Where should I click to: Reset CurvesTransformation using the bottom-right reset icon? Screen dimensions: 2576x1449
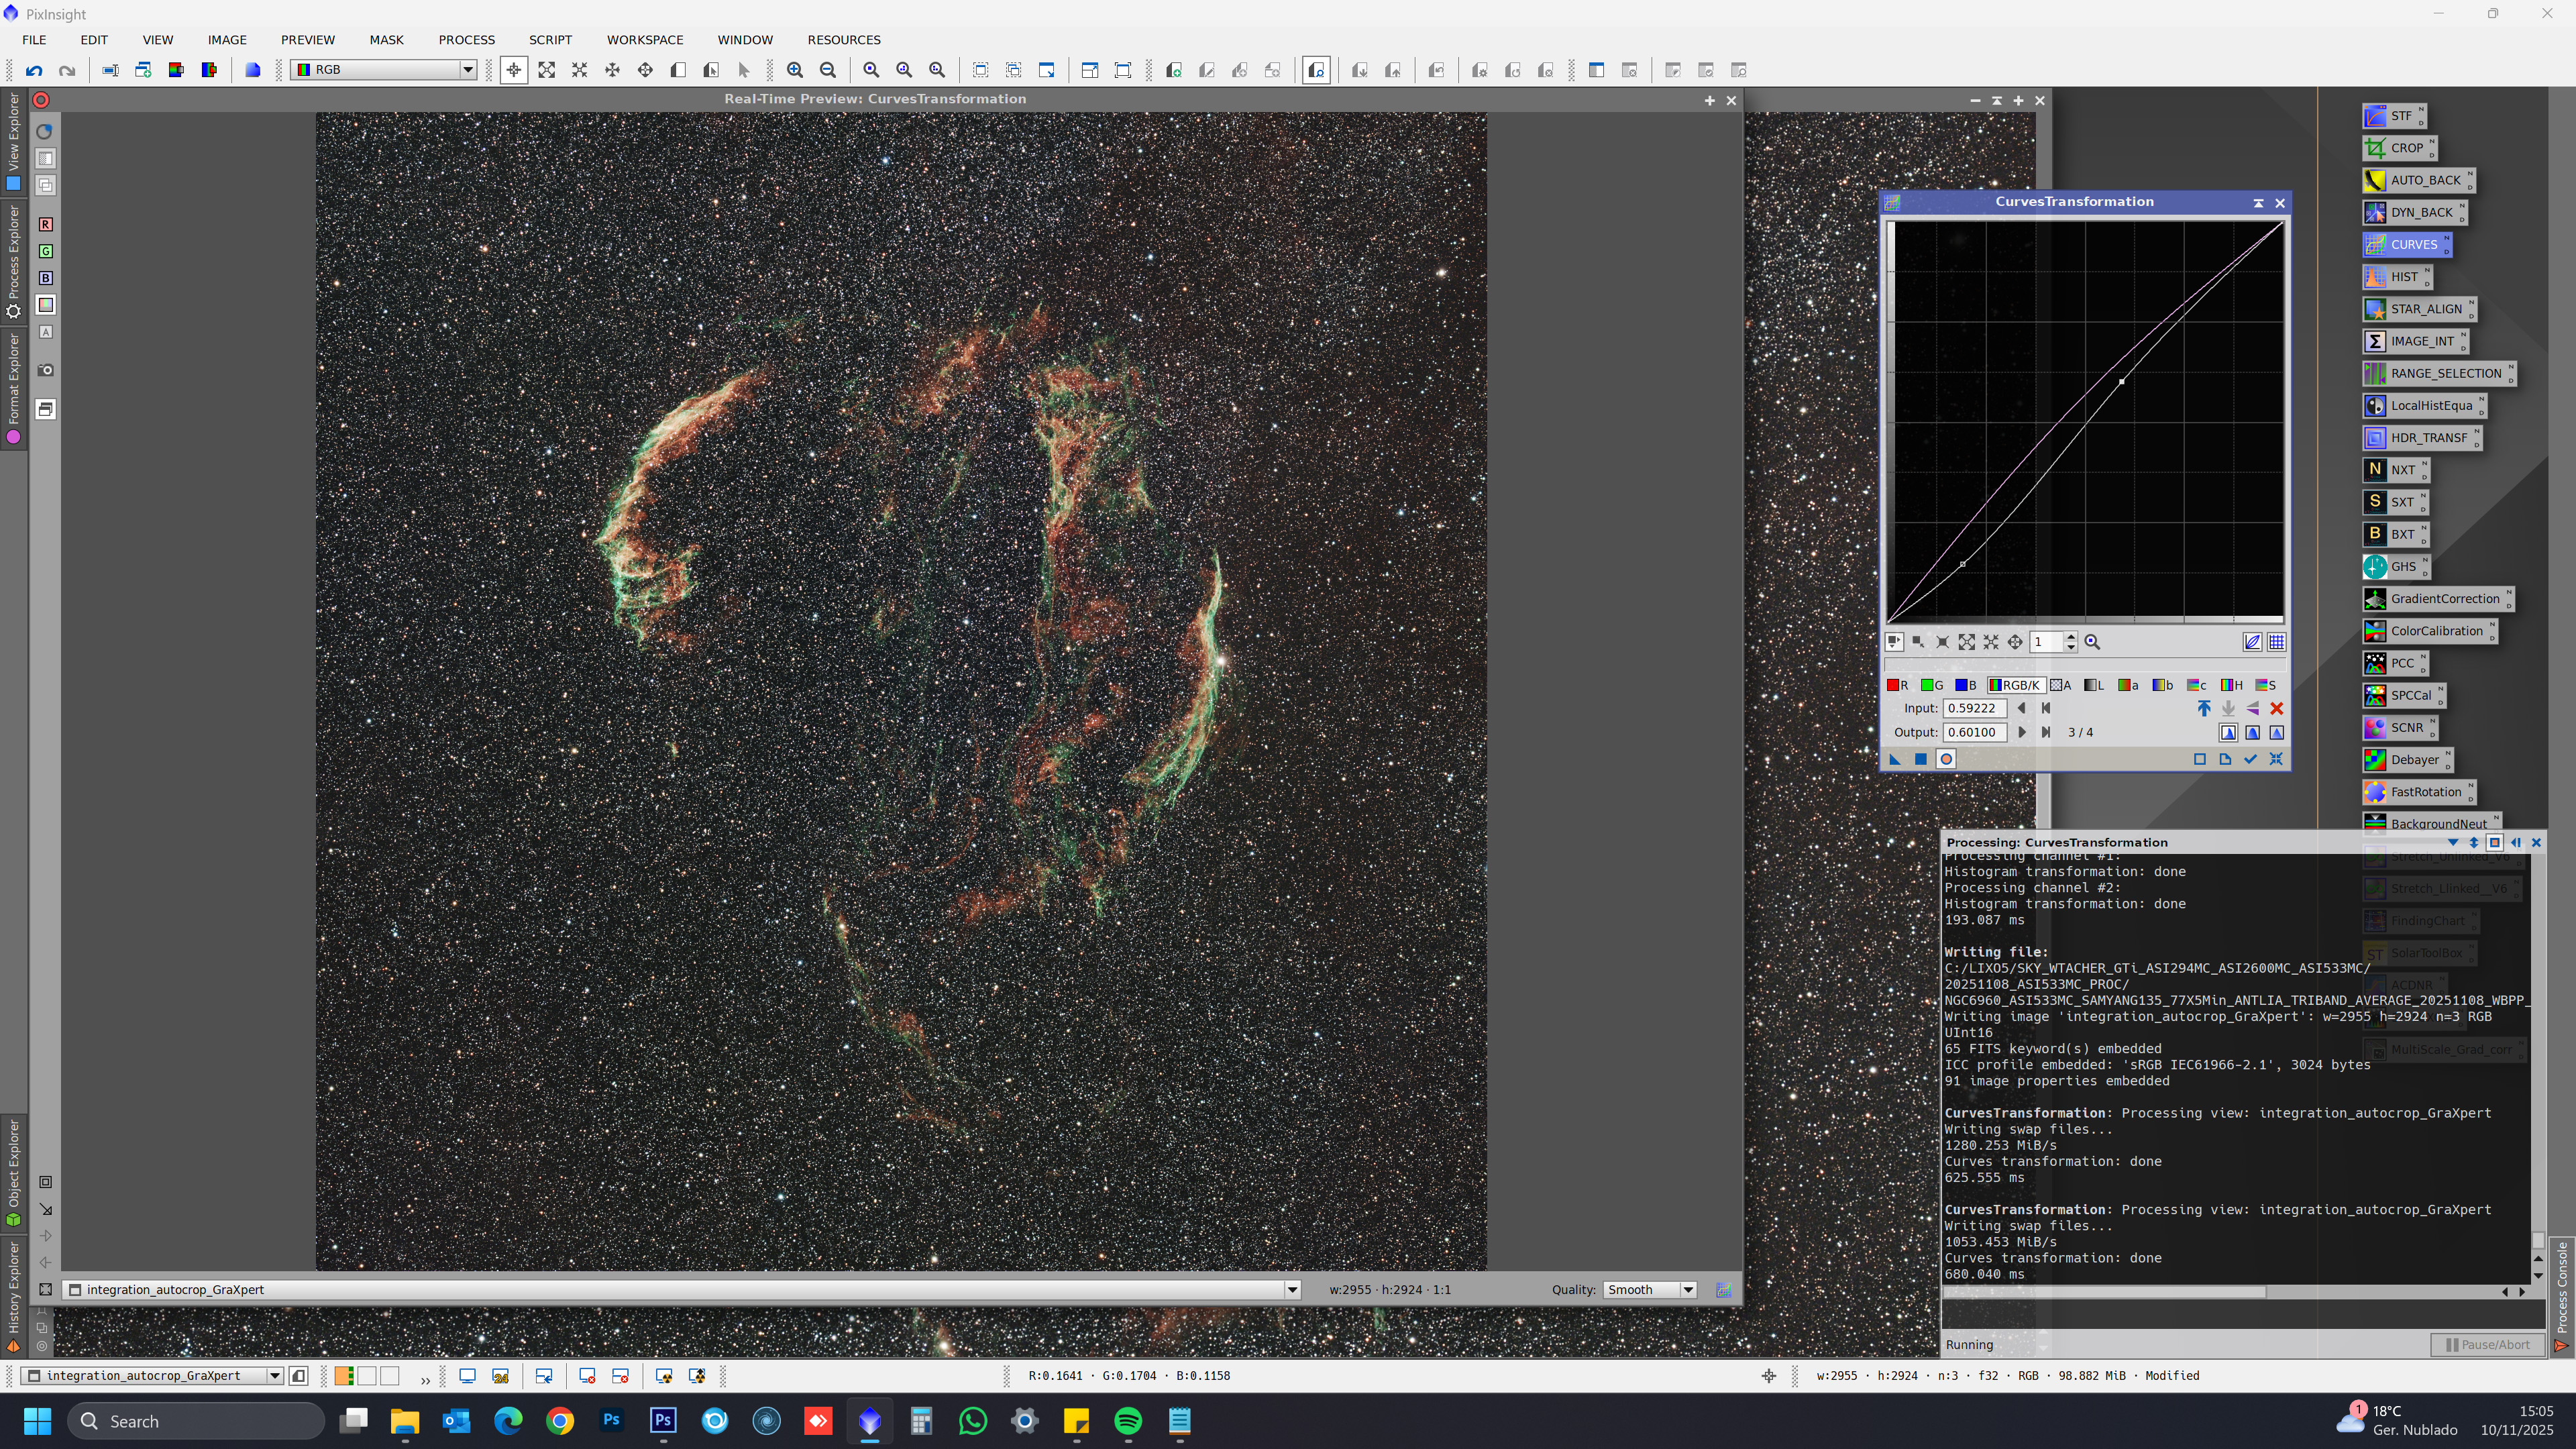click(x=2277, y=759)
